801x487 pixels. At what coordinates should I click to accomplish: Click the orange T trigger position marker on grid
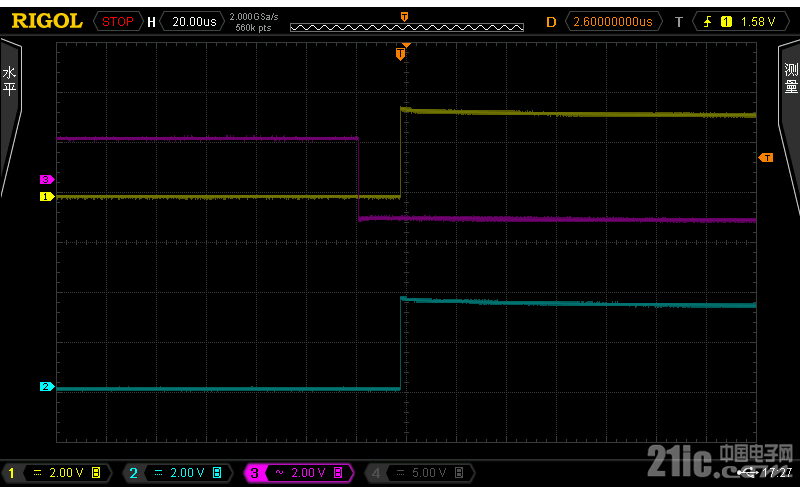click(x=401, y=53)
